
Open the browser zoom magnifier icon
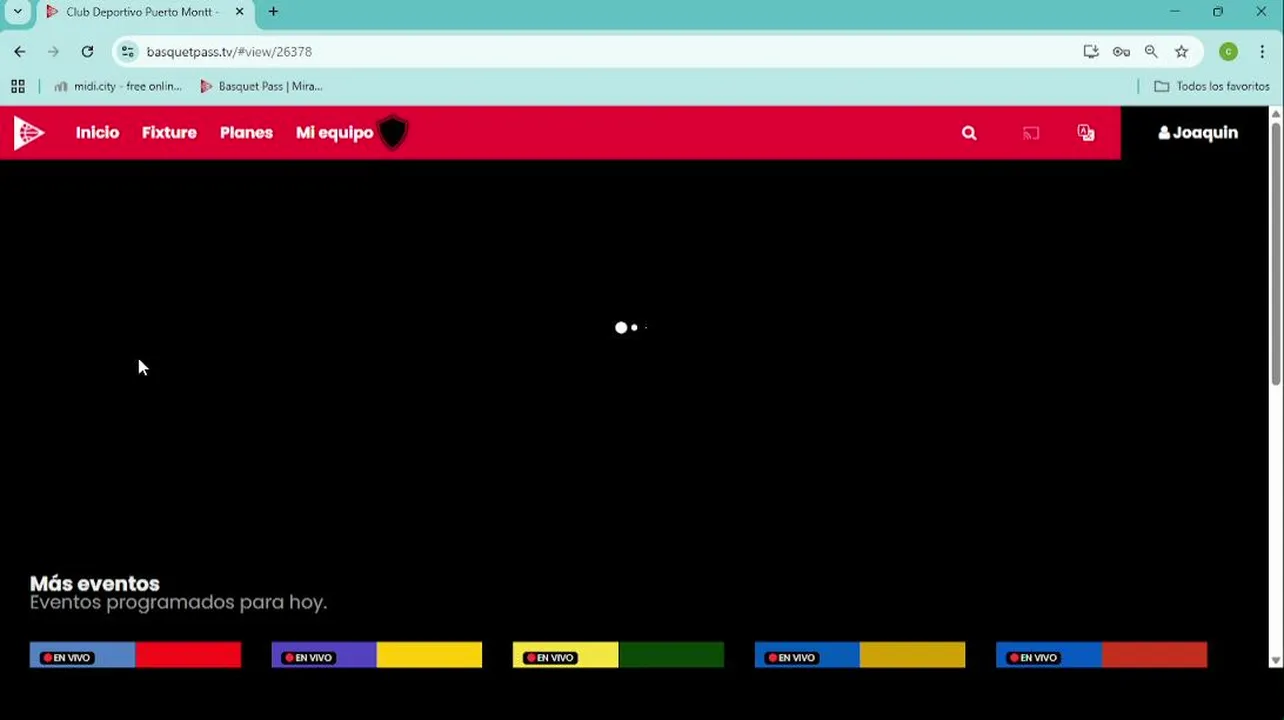click(x=1151, y=52)
